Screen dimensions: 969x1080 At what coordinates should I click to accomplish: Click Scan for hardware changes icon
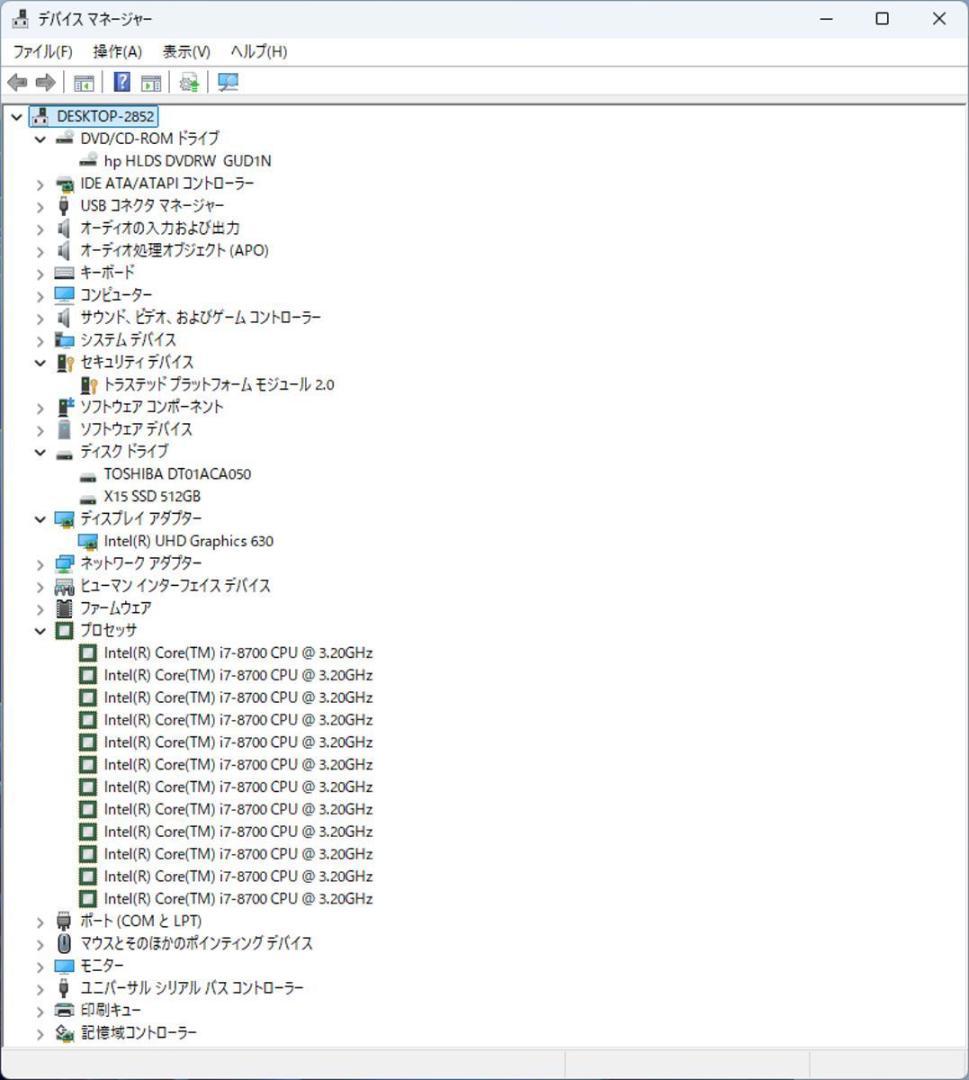(188, 82)
